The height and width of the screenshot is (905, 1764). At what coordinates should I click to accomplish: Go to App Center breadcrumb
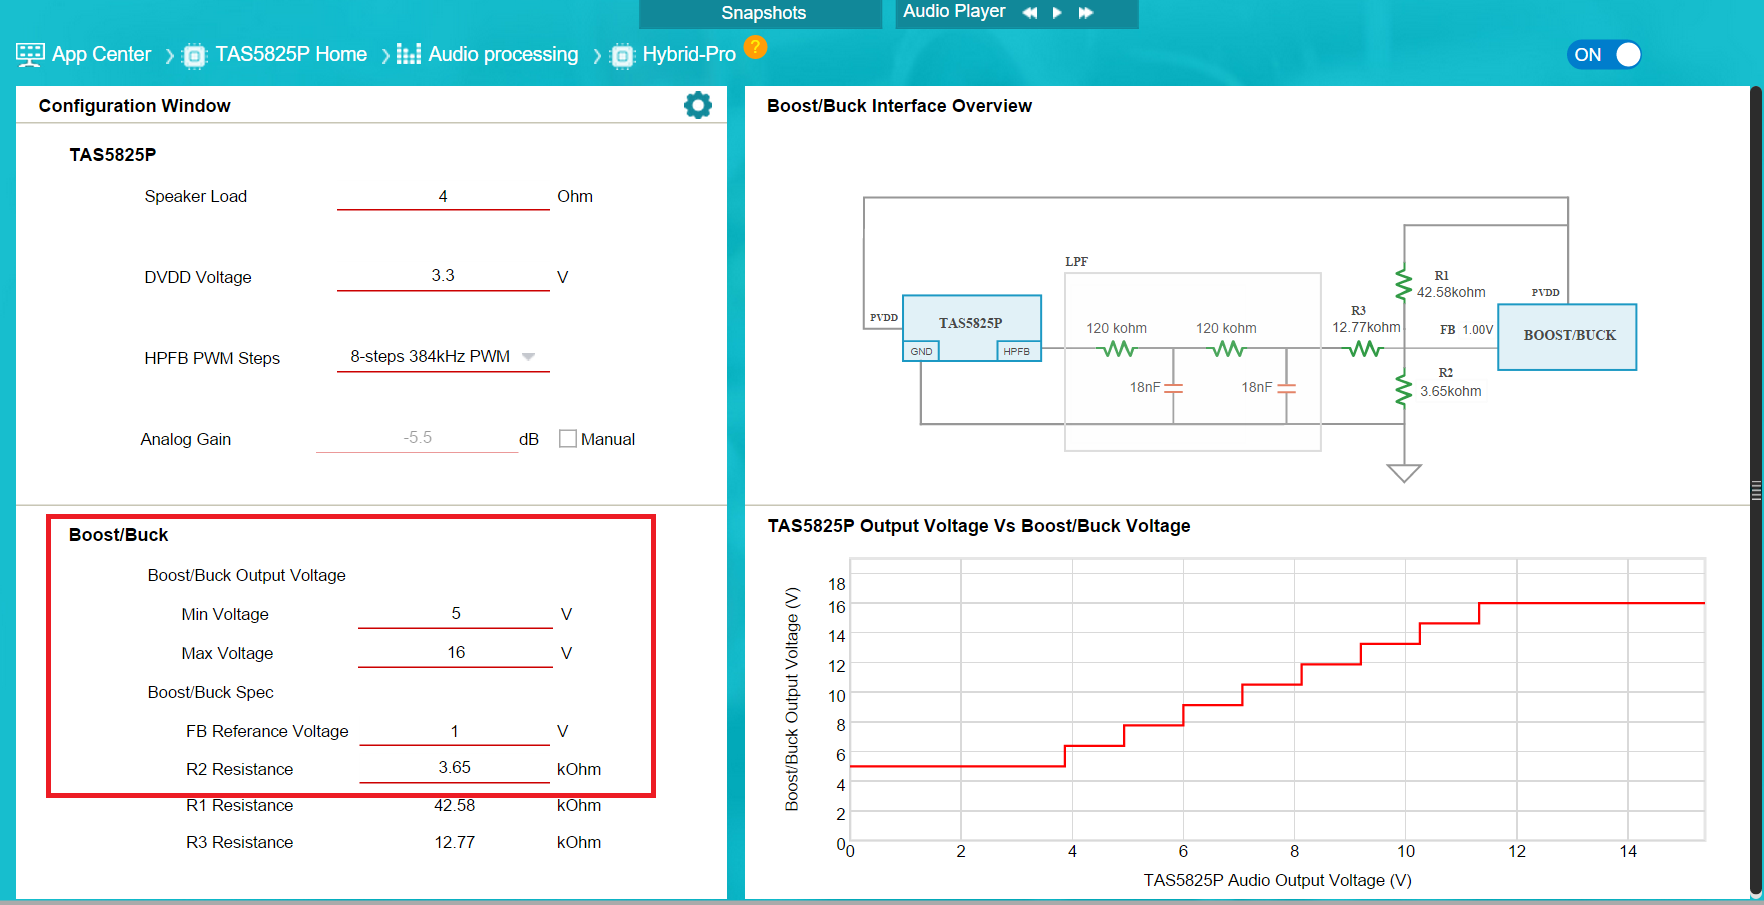(101, 54)
